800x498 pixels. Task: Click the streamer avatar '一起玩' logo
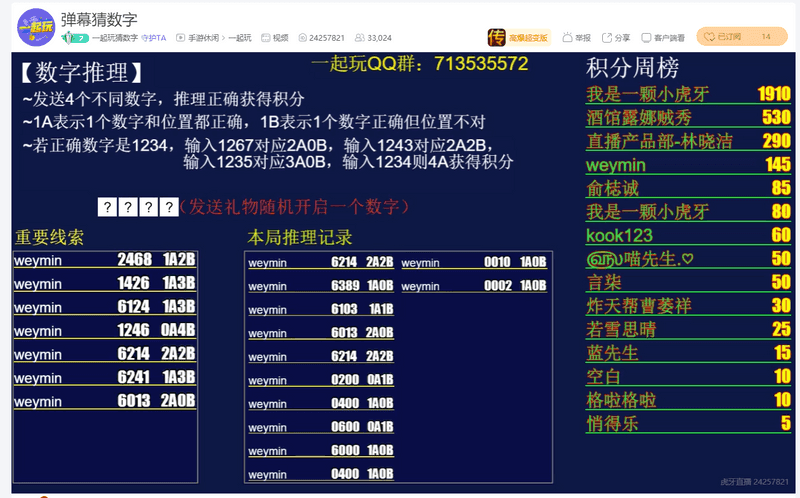(36, 26)
